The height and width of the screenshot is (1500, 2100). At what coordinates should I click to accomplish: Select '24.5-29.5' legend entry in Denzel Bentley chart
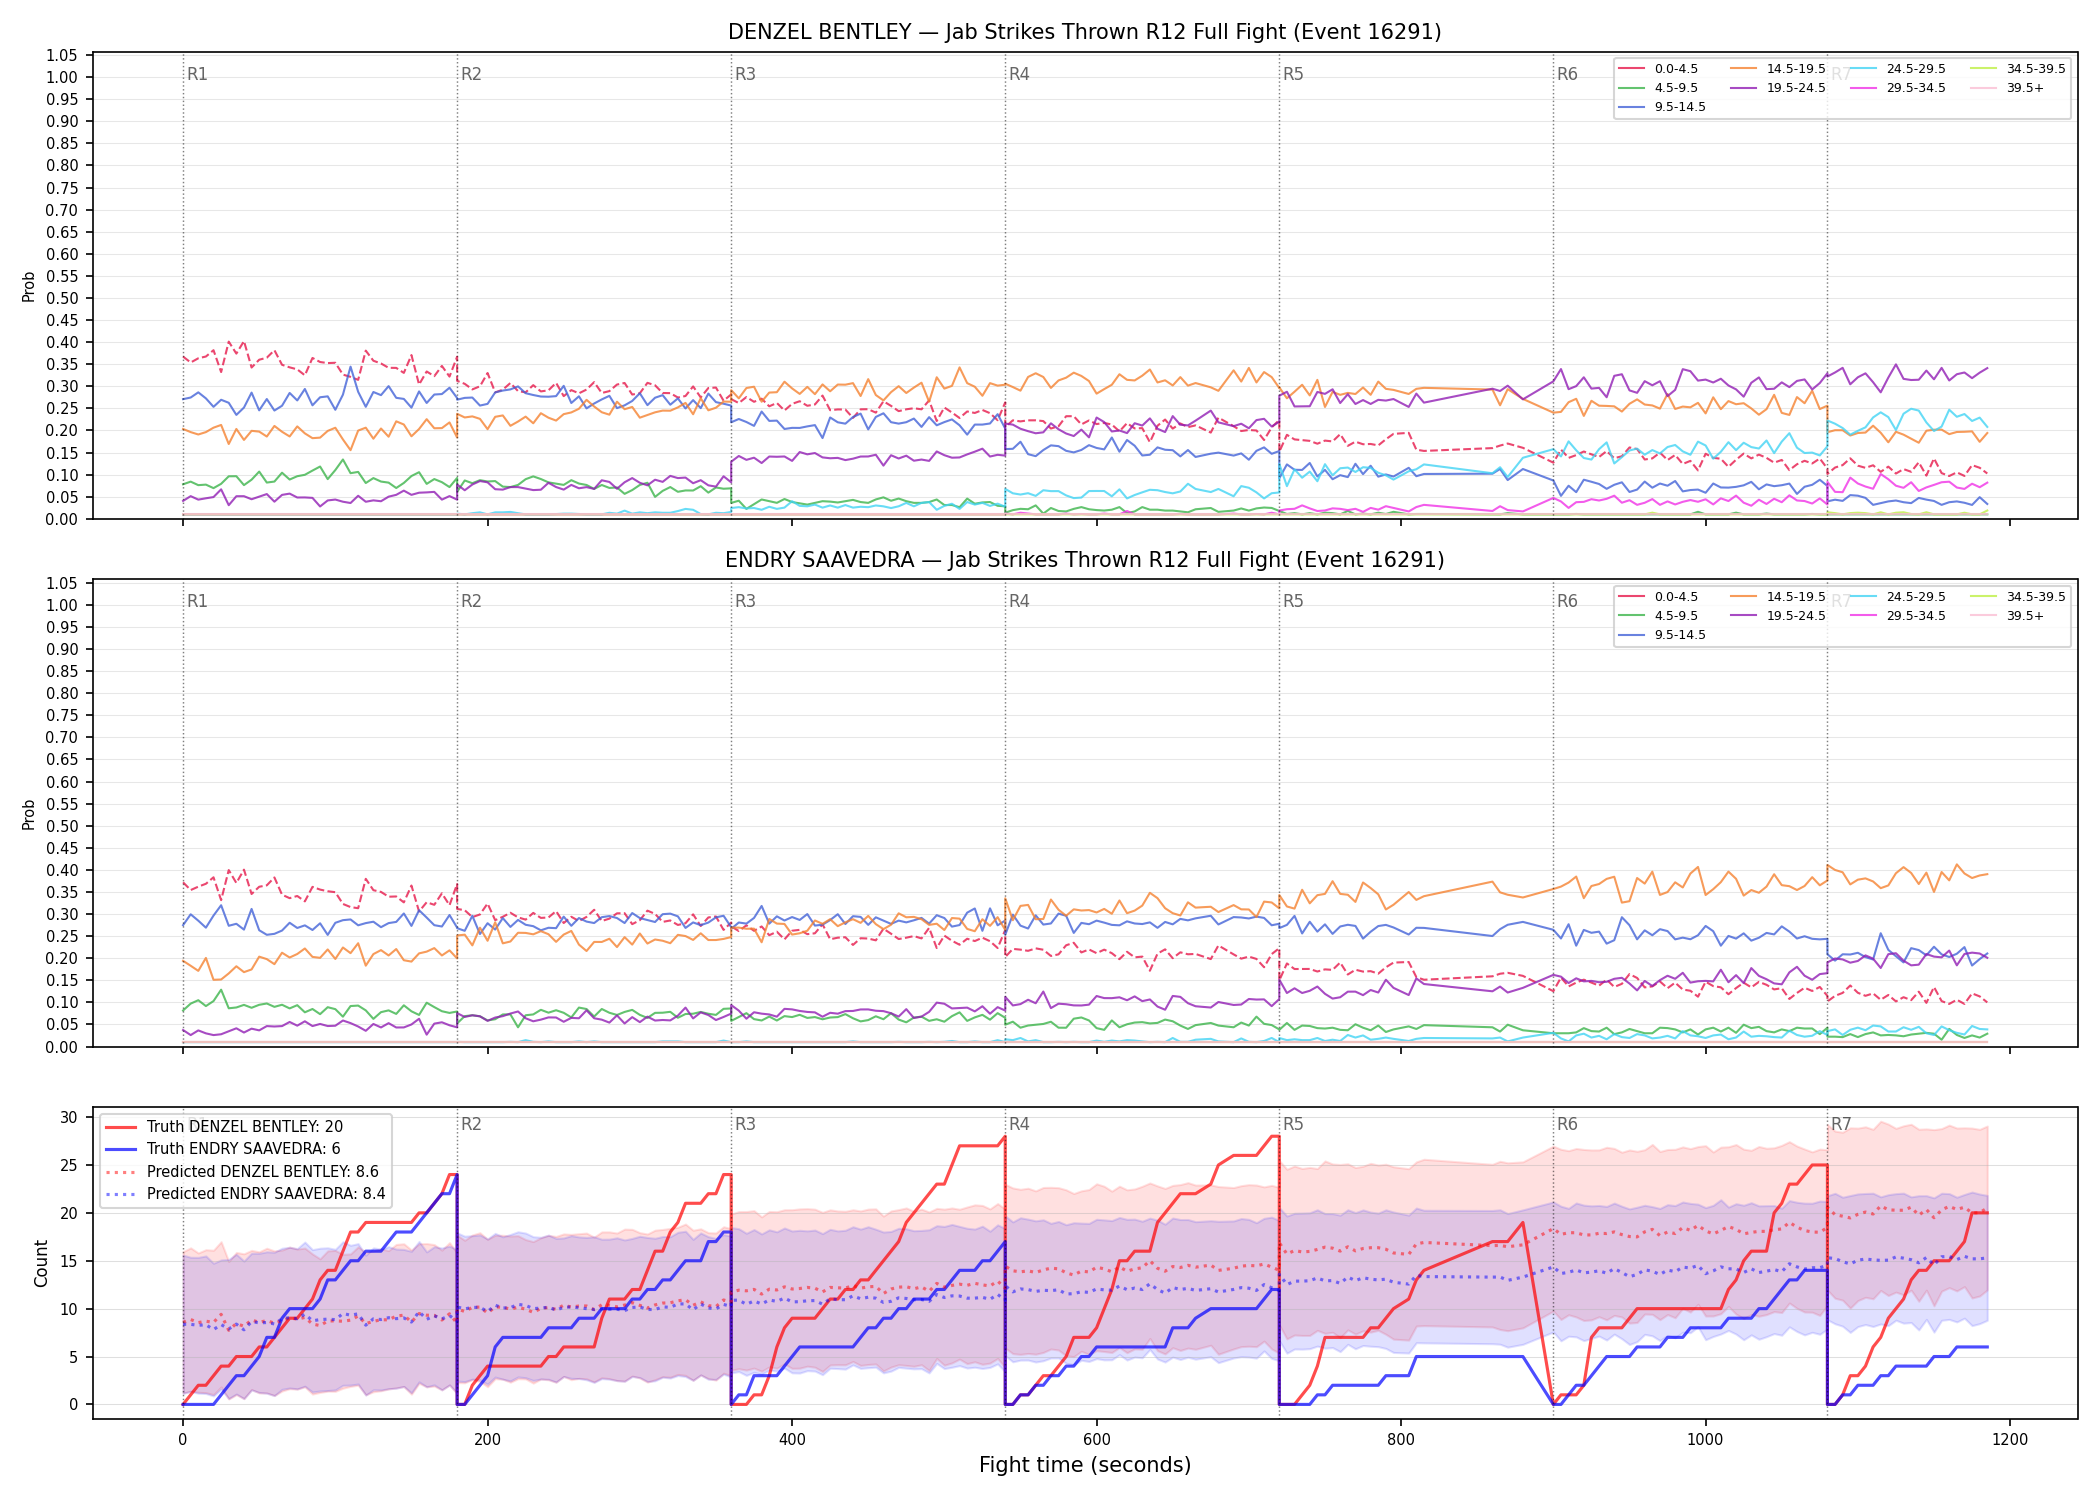tap(1898, 69)
